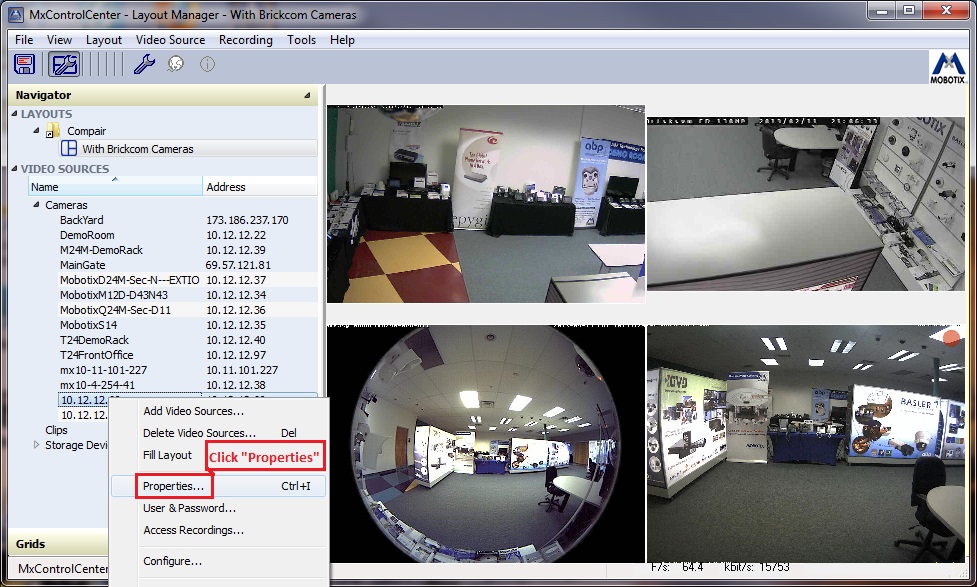The width and height of the screenshot is (977, 587).
Task: Select the DemoRoom camera
Action: (x=87, y=235)
